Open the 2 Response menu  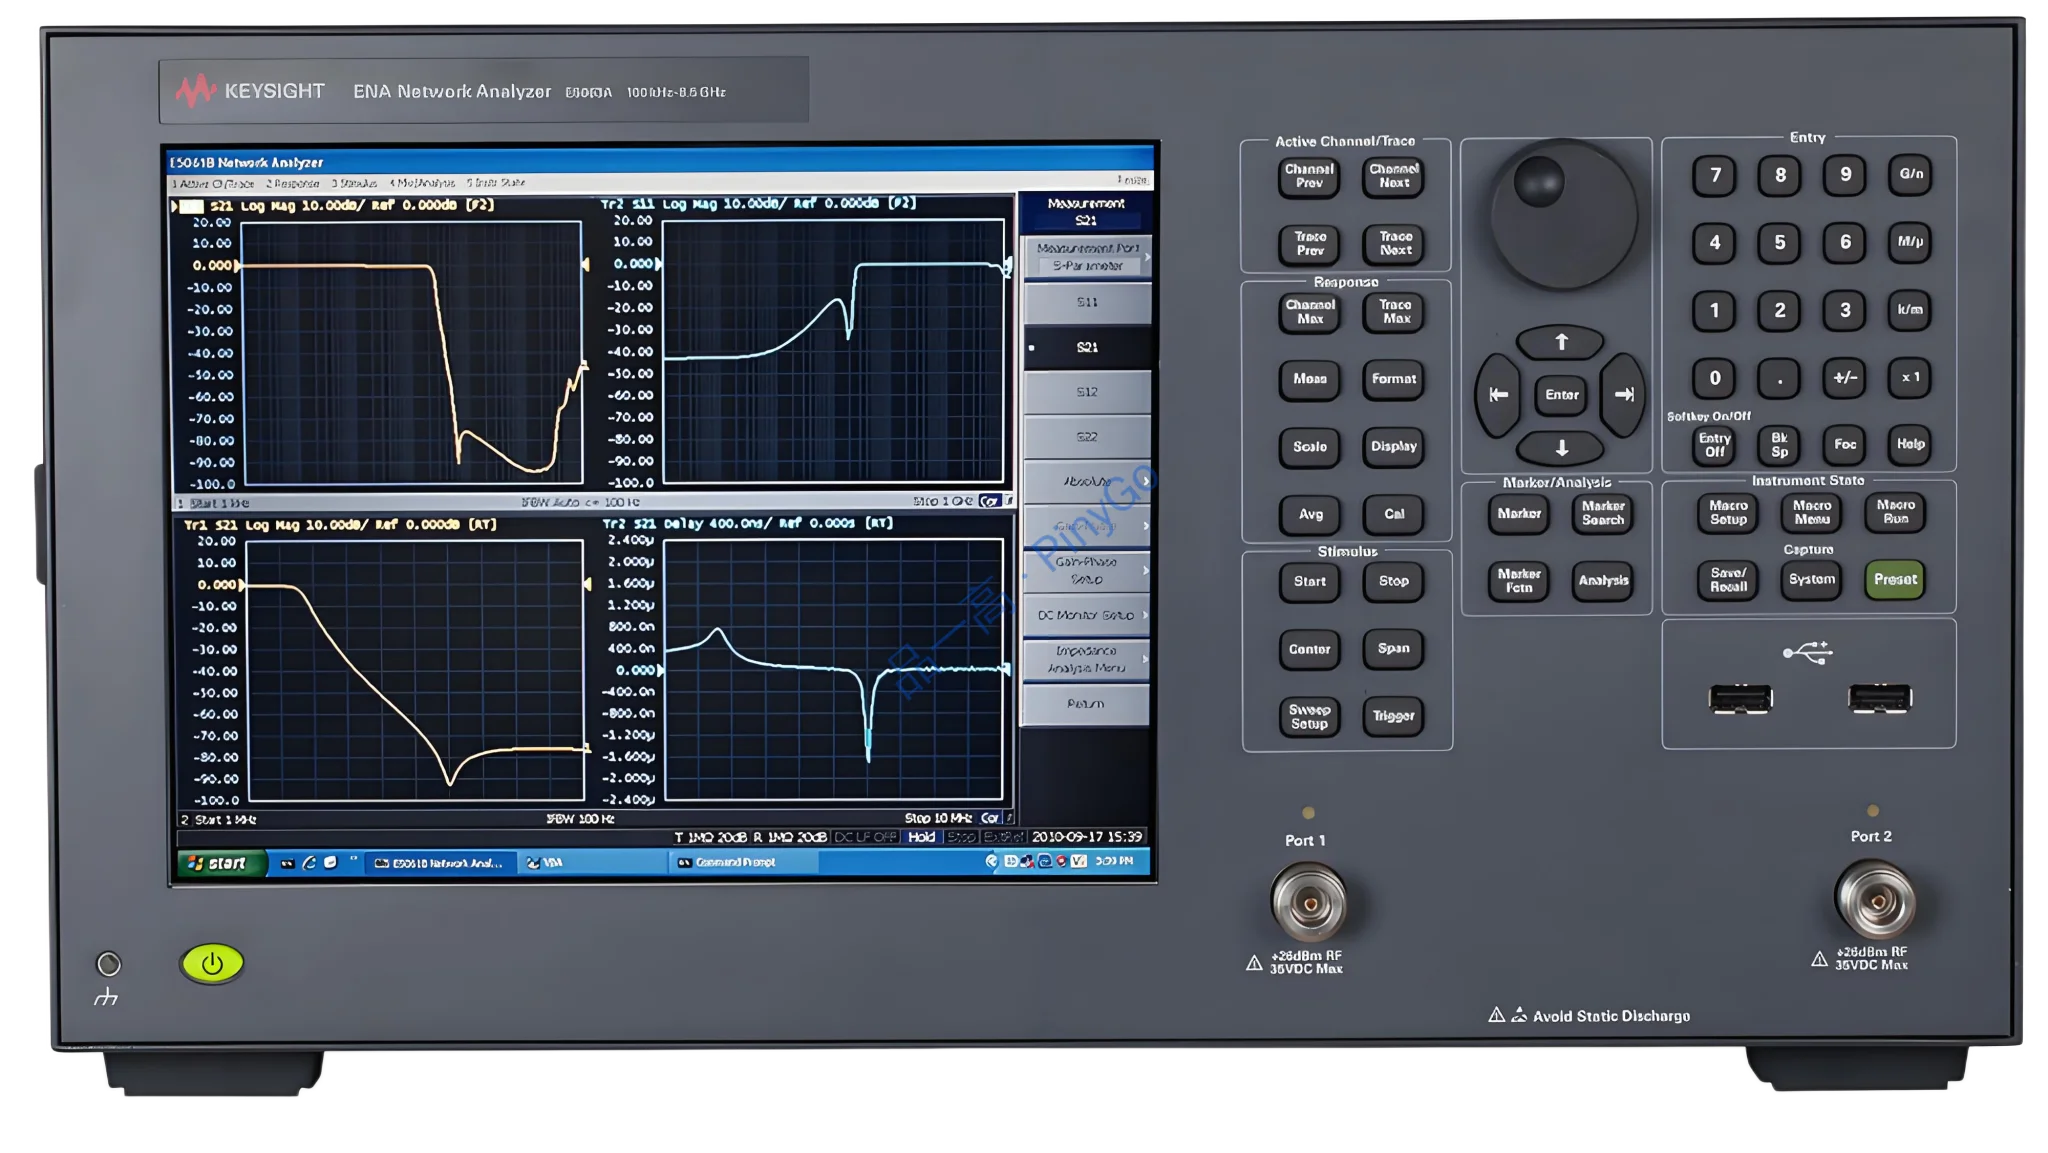293,184
